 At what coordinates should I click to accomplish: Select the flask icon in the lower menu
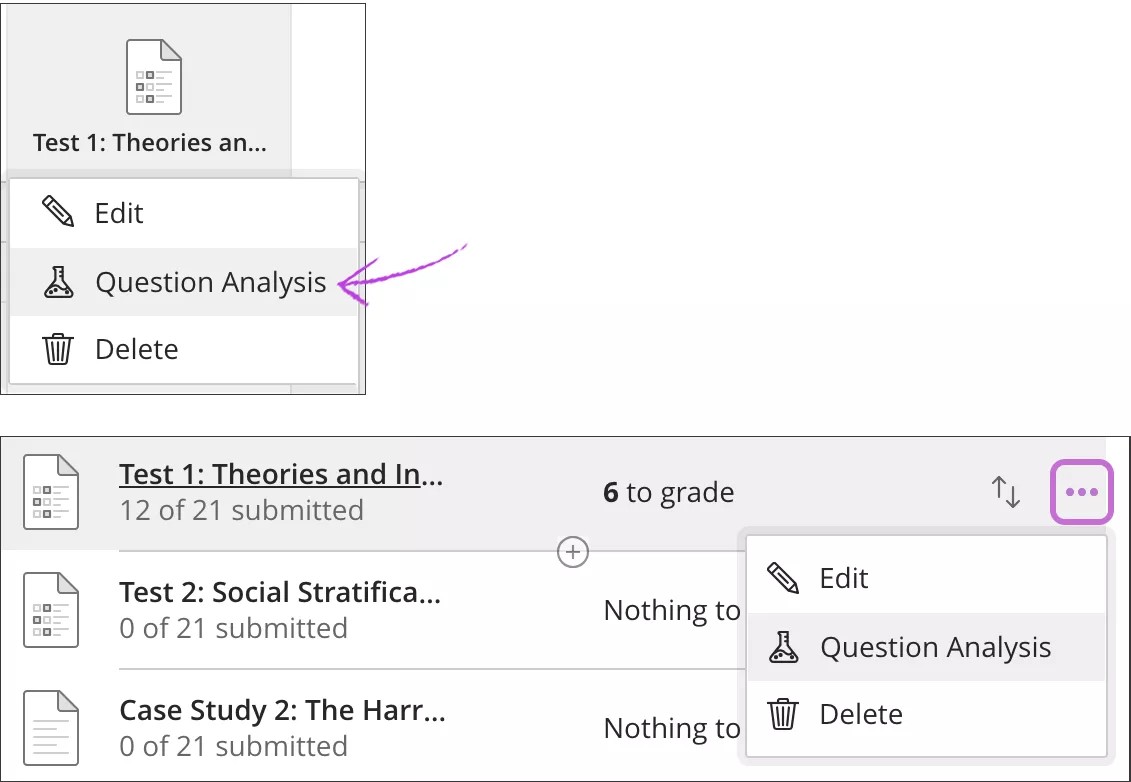(783, 646)
